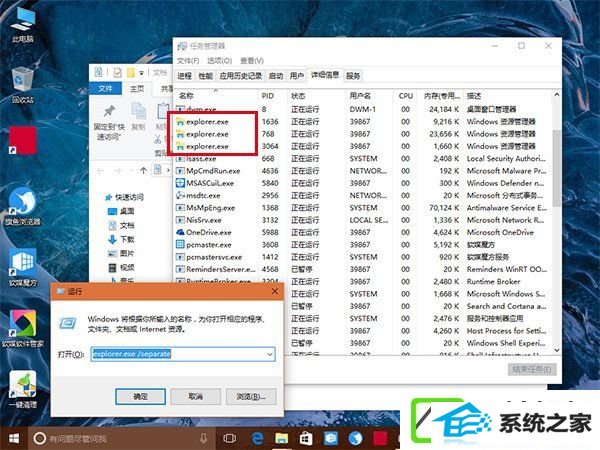Click the Task View taskbar icon

230,439
